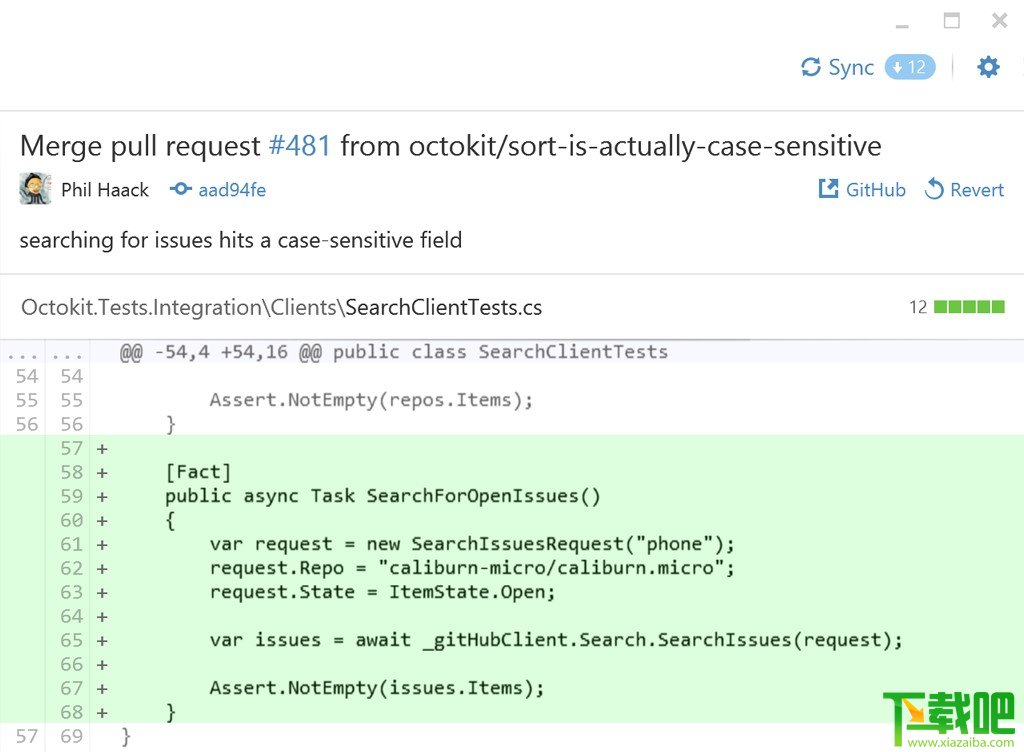Image resolution: width=1024 pixels, height=752 pixels.
Task: Select added line 61 in the gutter
Action: [x=71, y=544]
